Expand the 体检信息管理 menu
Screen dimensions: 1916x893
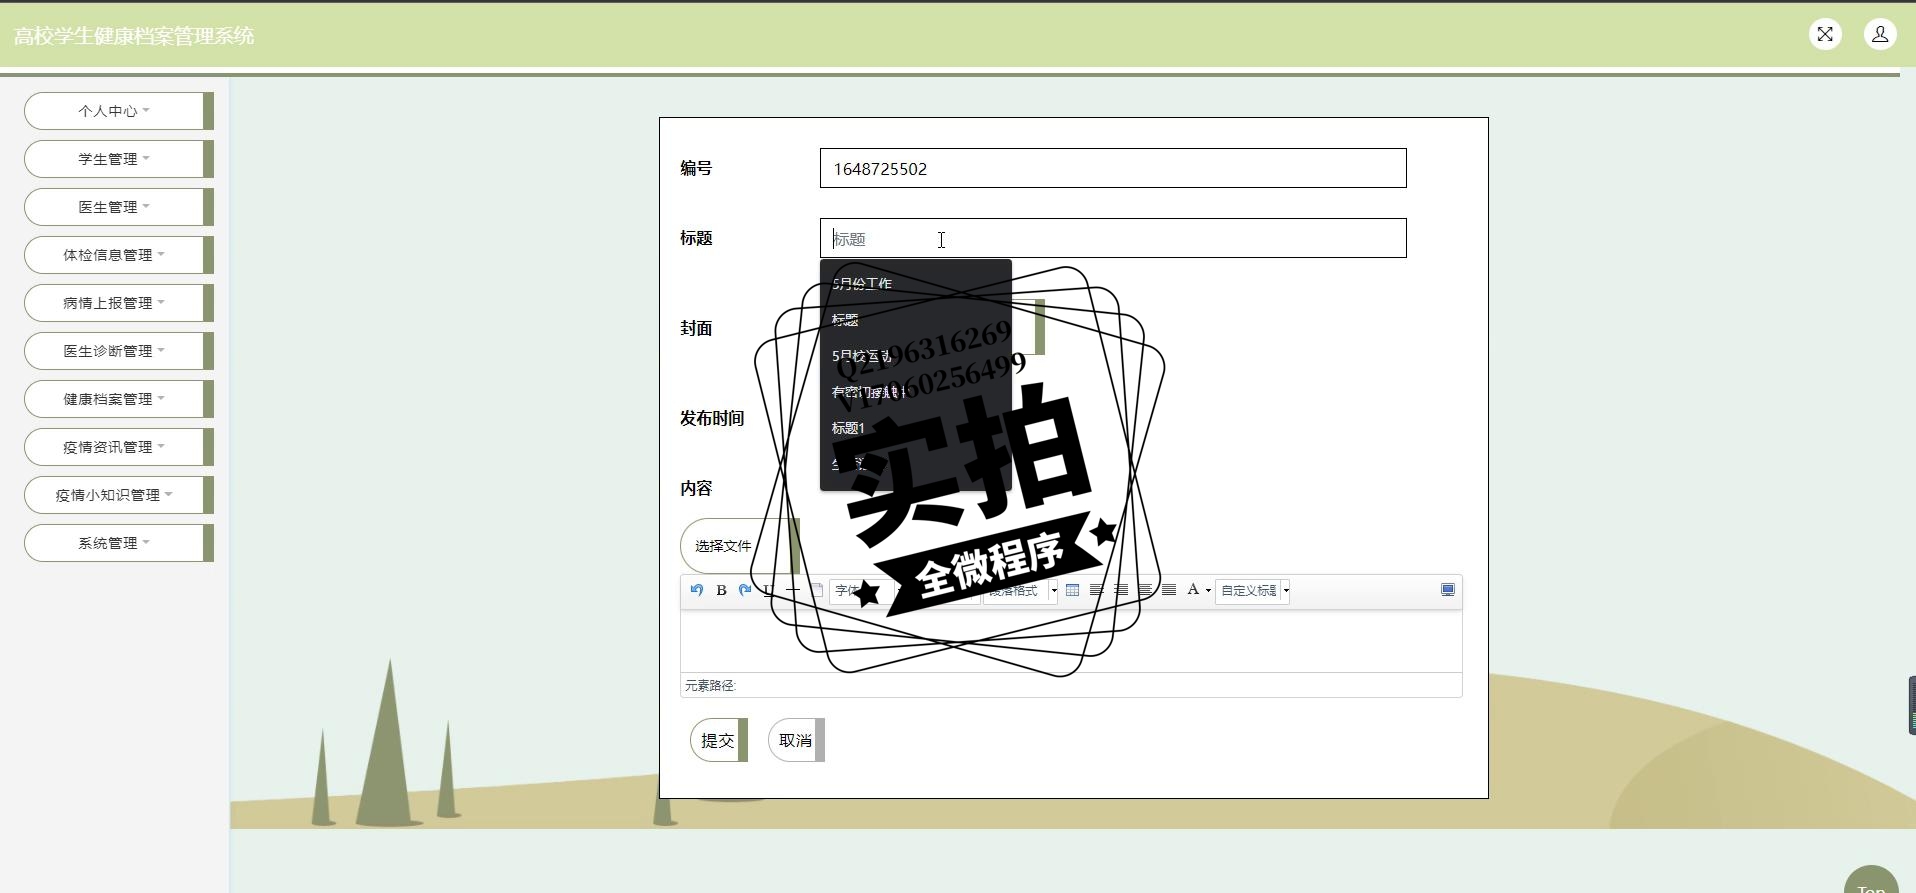(119, 255)
